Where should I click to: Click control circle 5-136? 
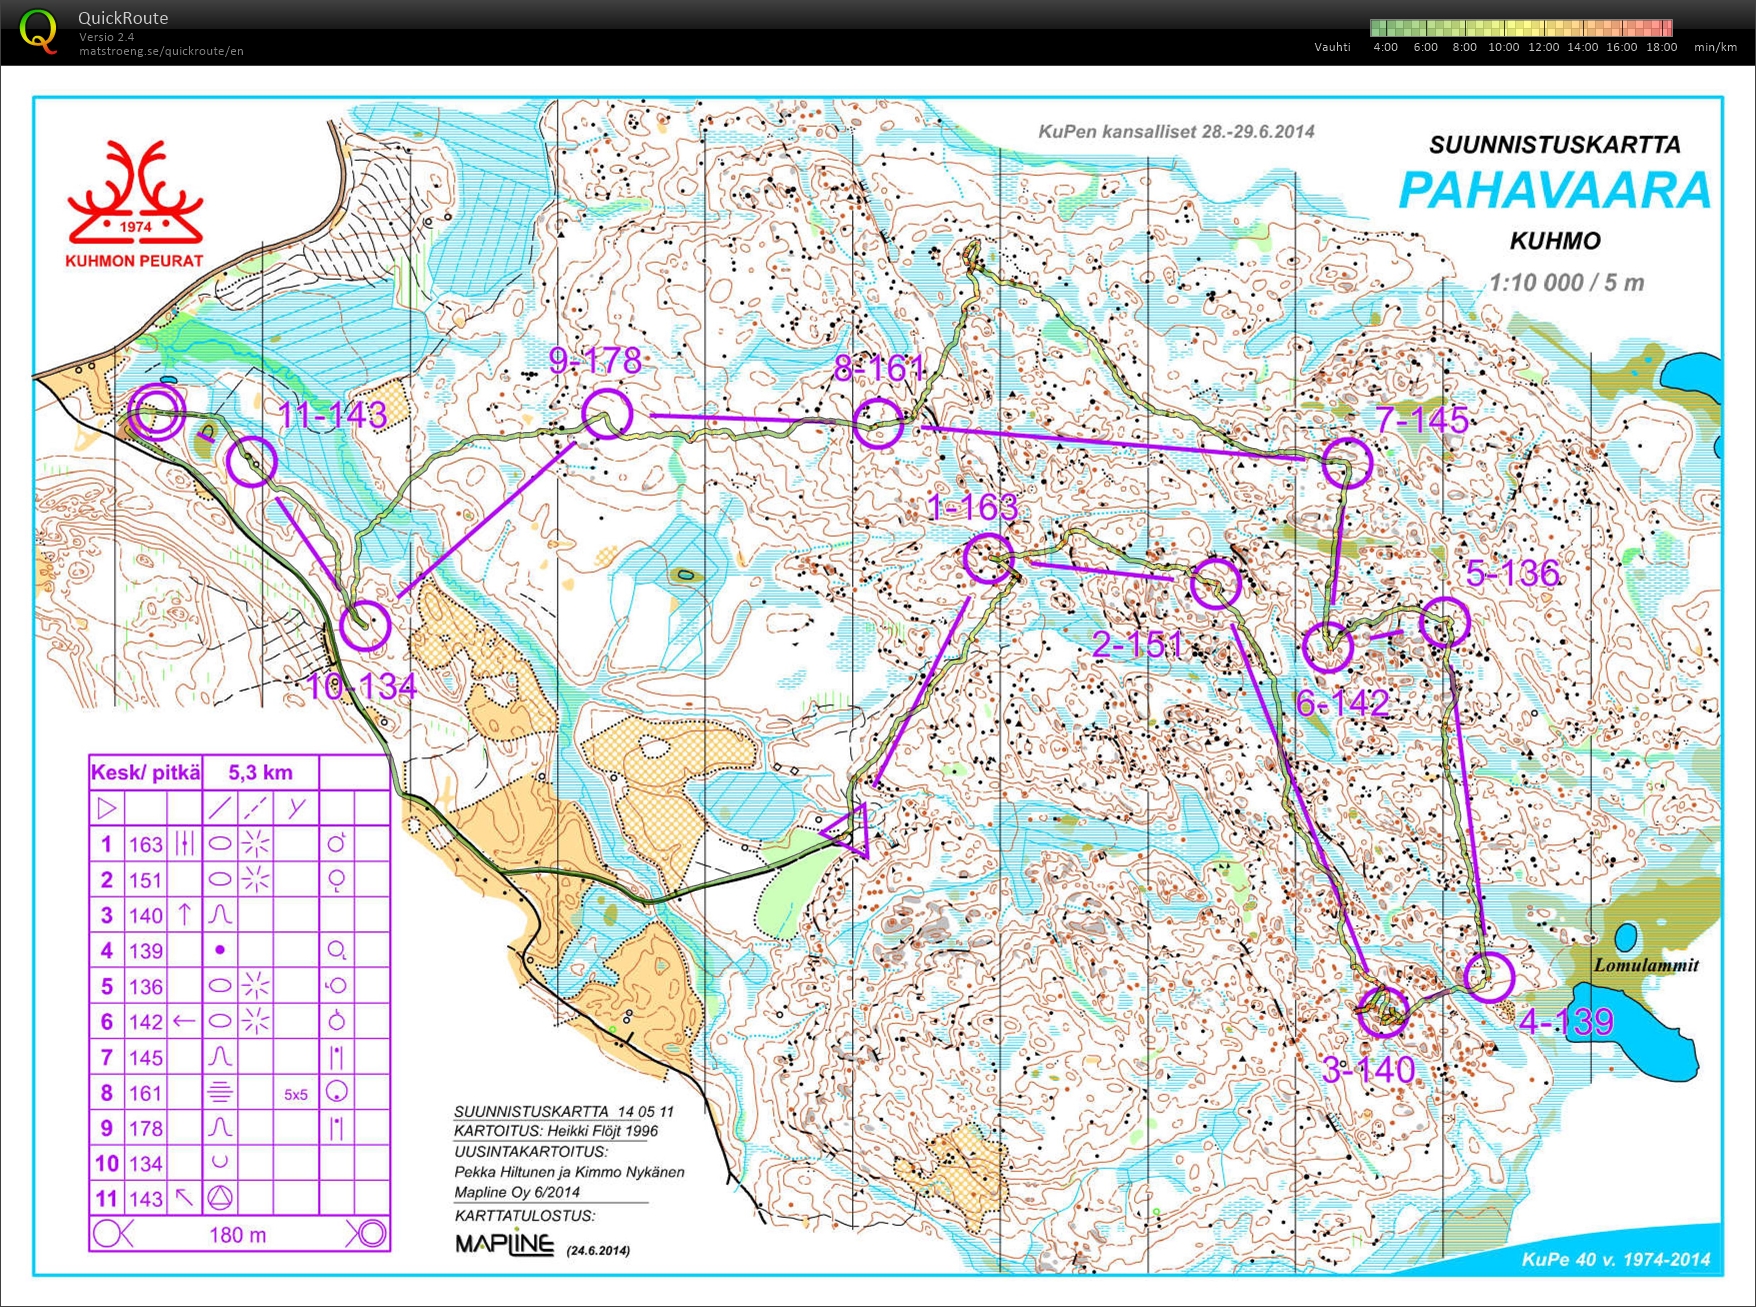(x=1444, y=622)
